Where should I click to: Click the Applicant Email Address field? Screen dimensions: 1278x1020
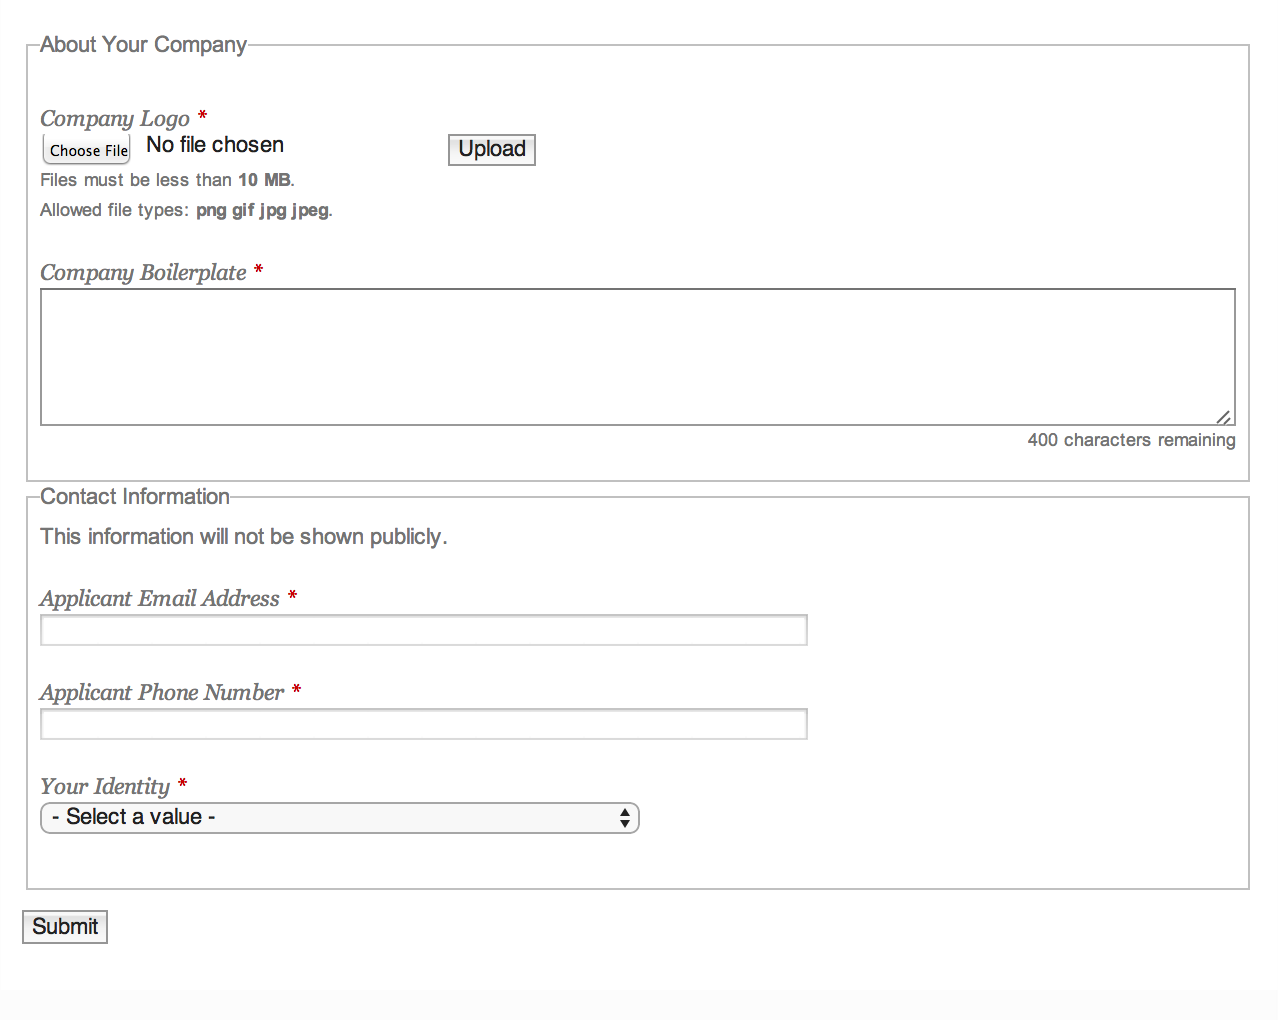coord(424,630)
